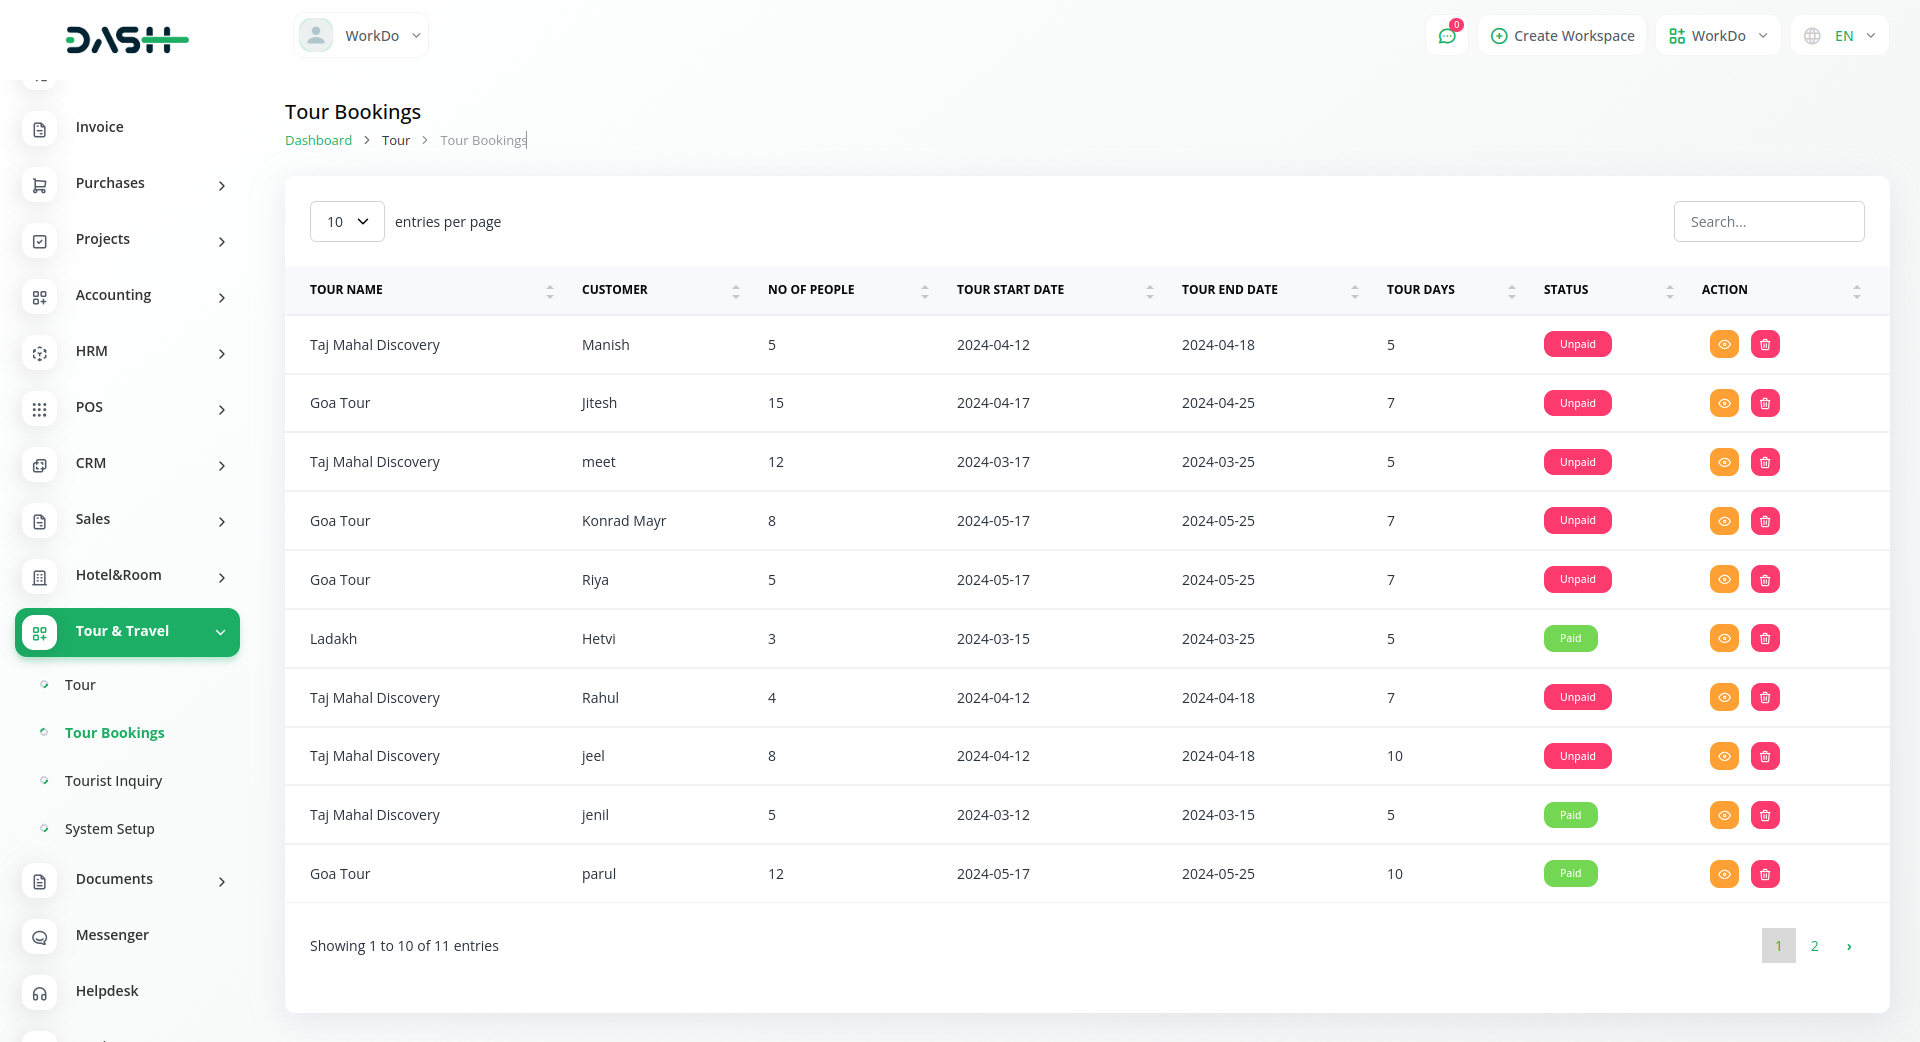Click the language globe icon
This screenshot has width=1920, height=1042.
pyautogui.click(x=1812, y=36)
